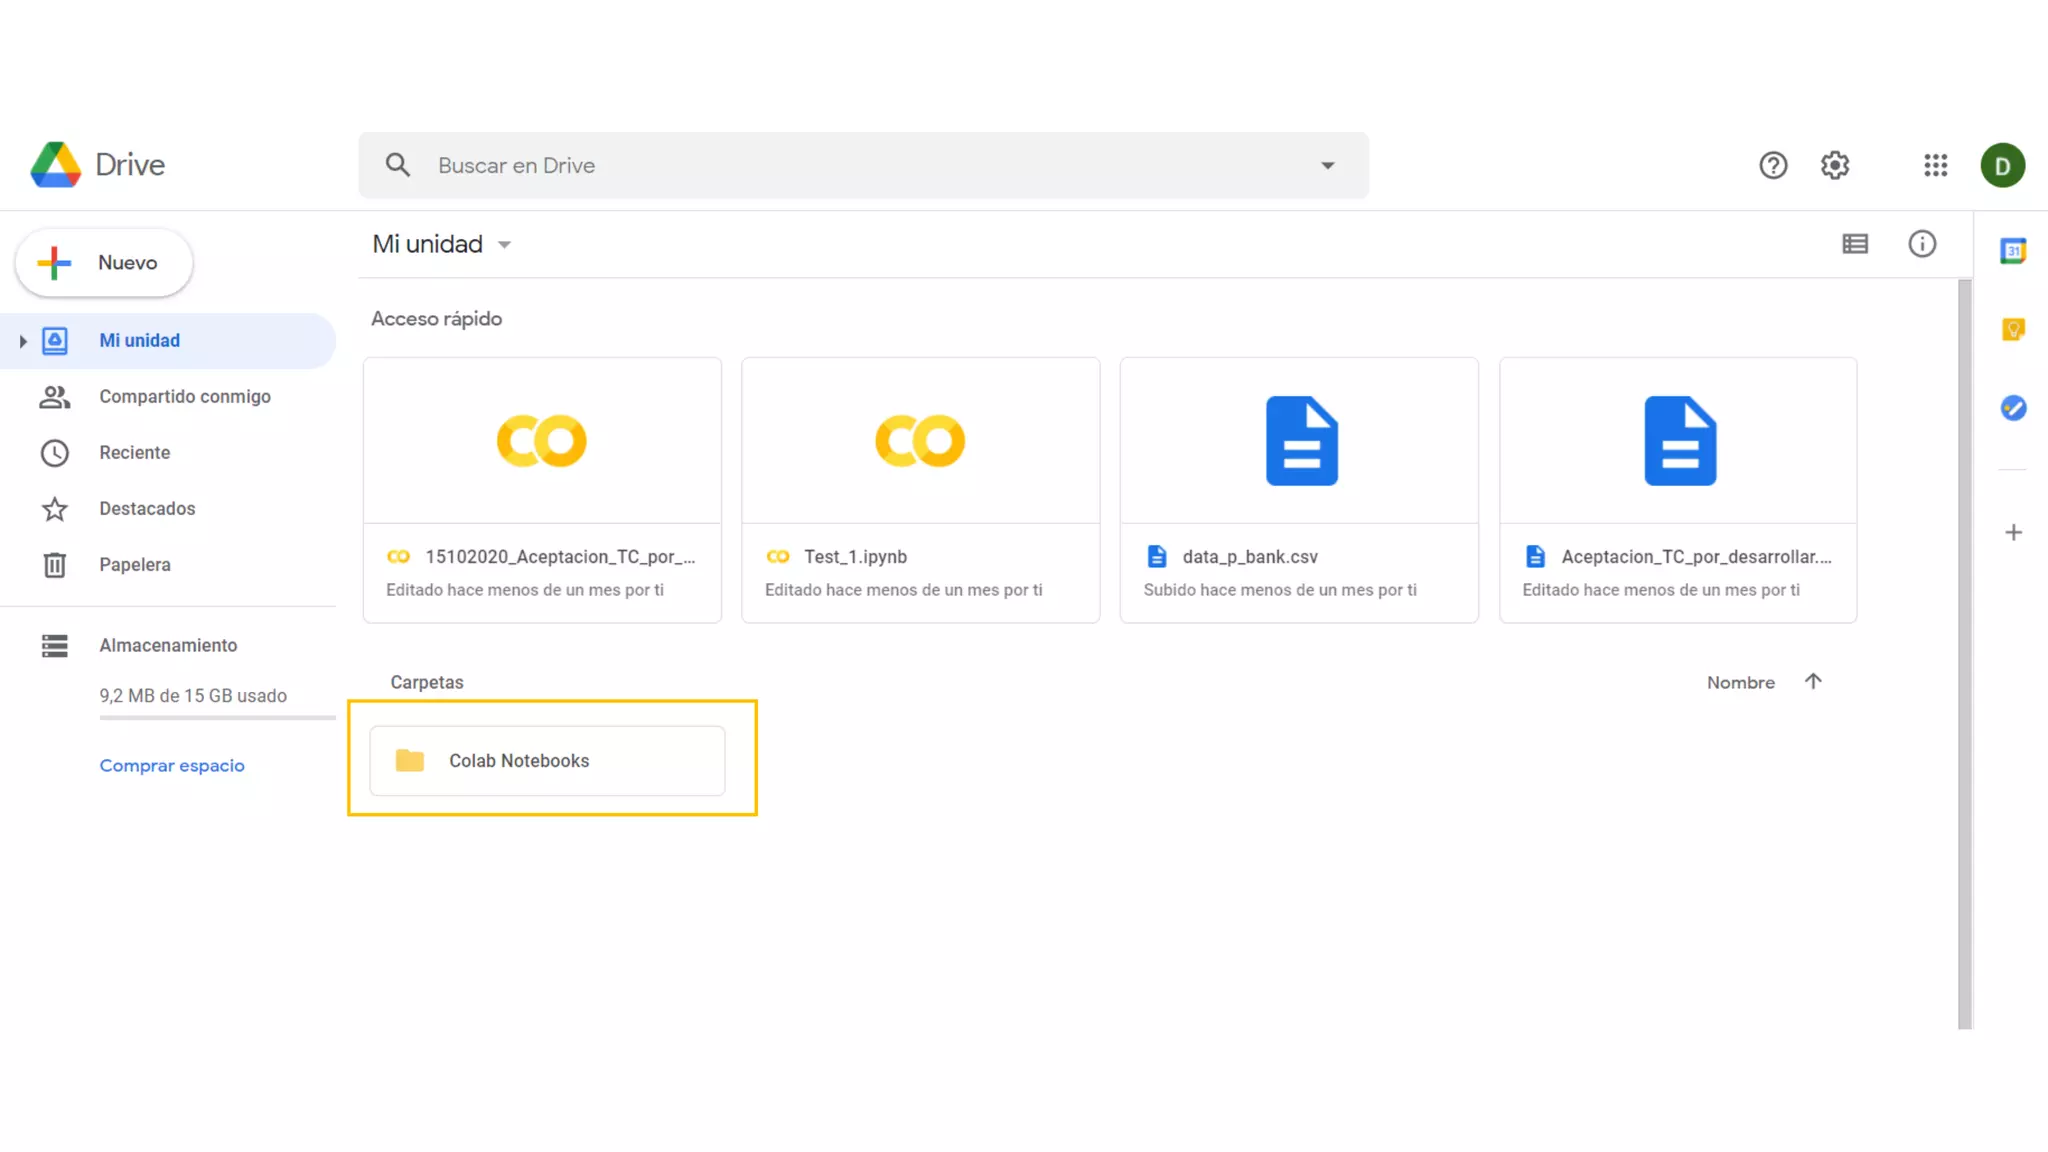Screen dimensions: 2048x1152
Task: Click the Nuevo button
Action: (x=104, y=263)
